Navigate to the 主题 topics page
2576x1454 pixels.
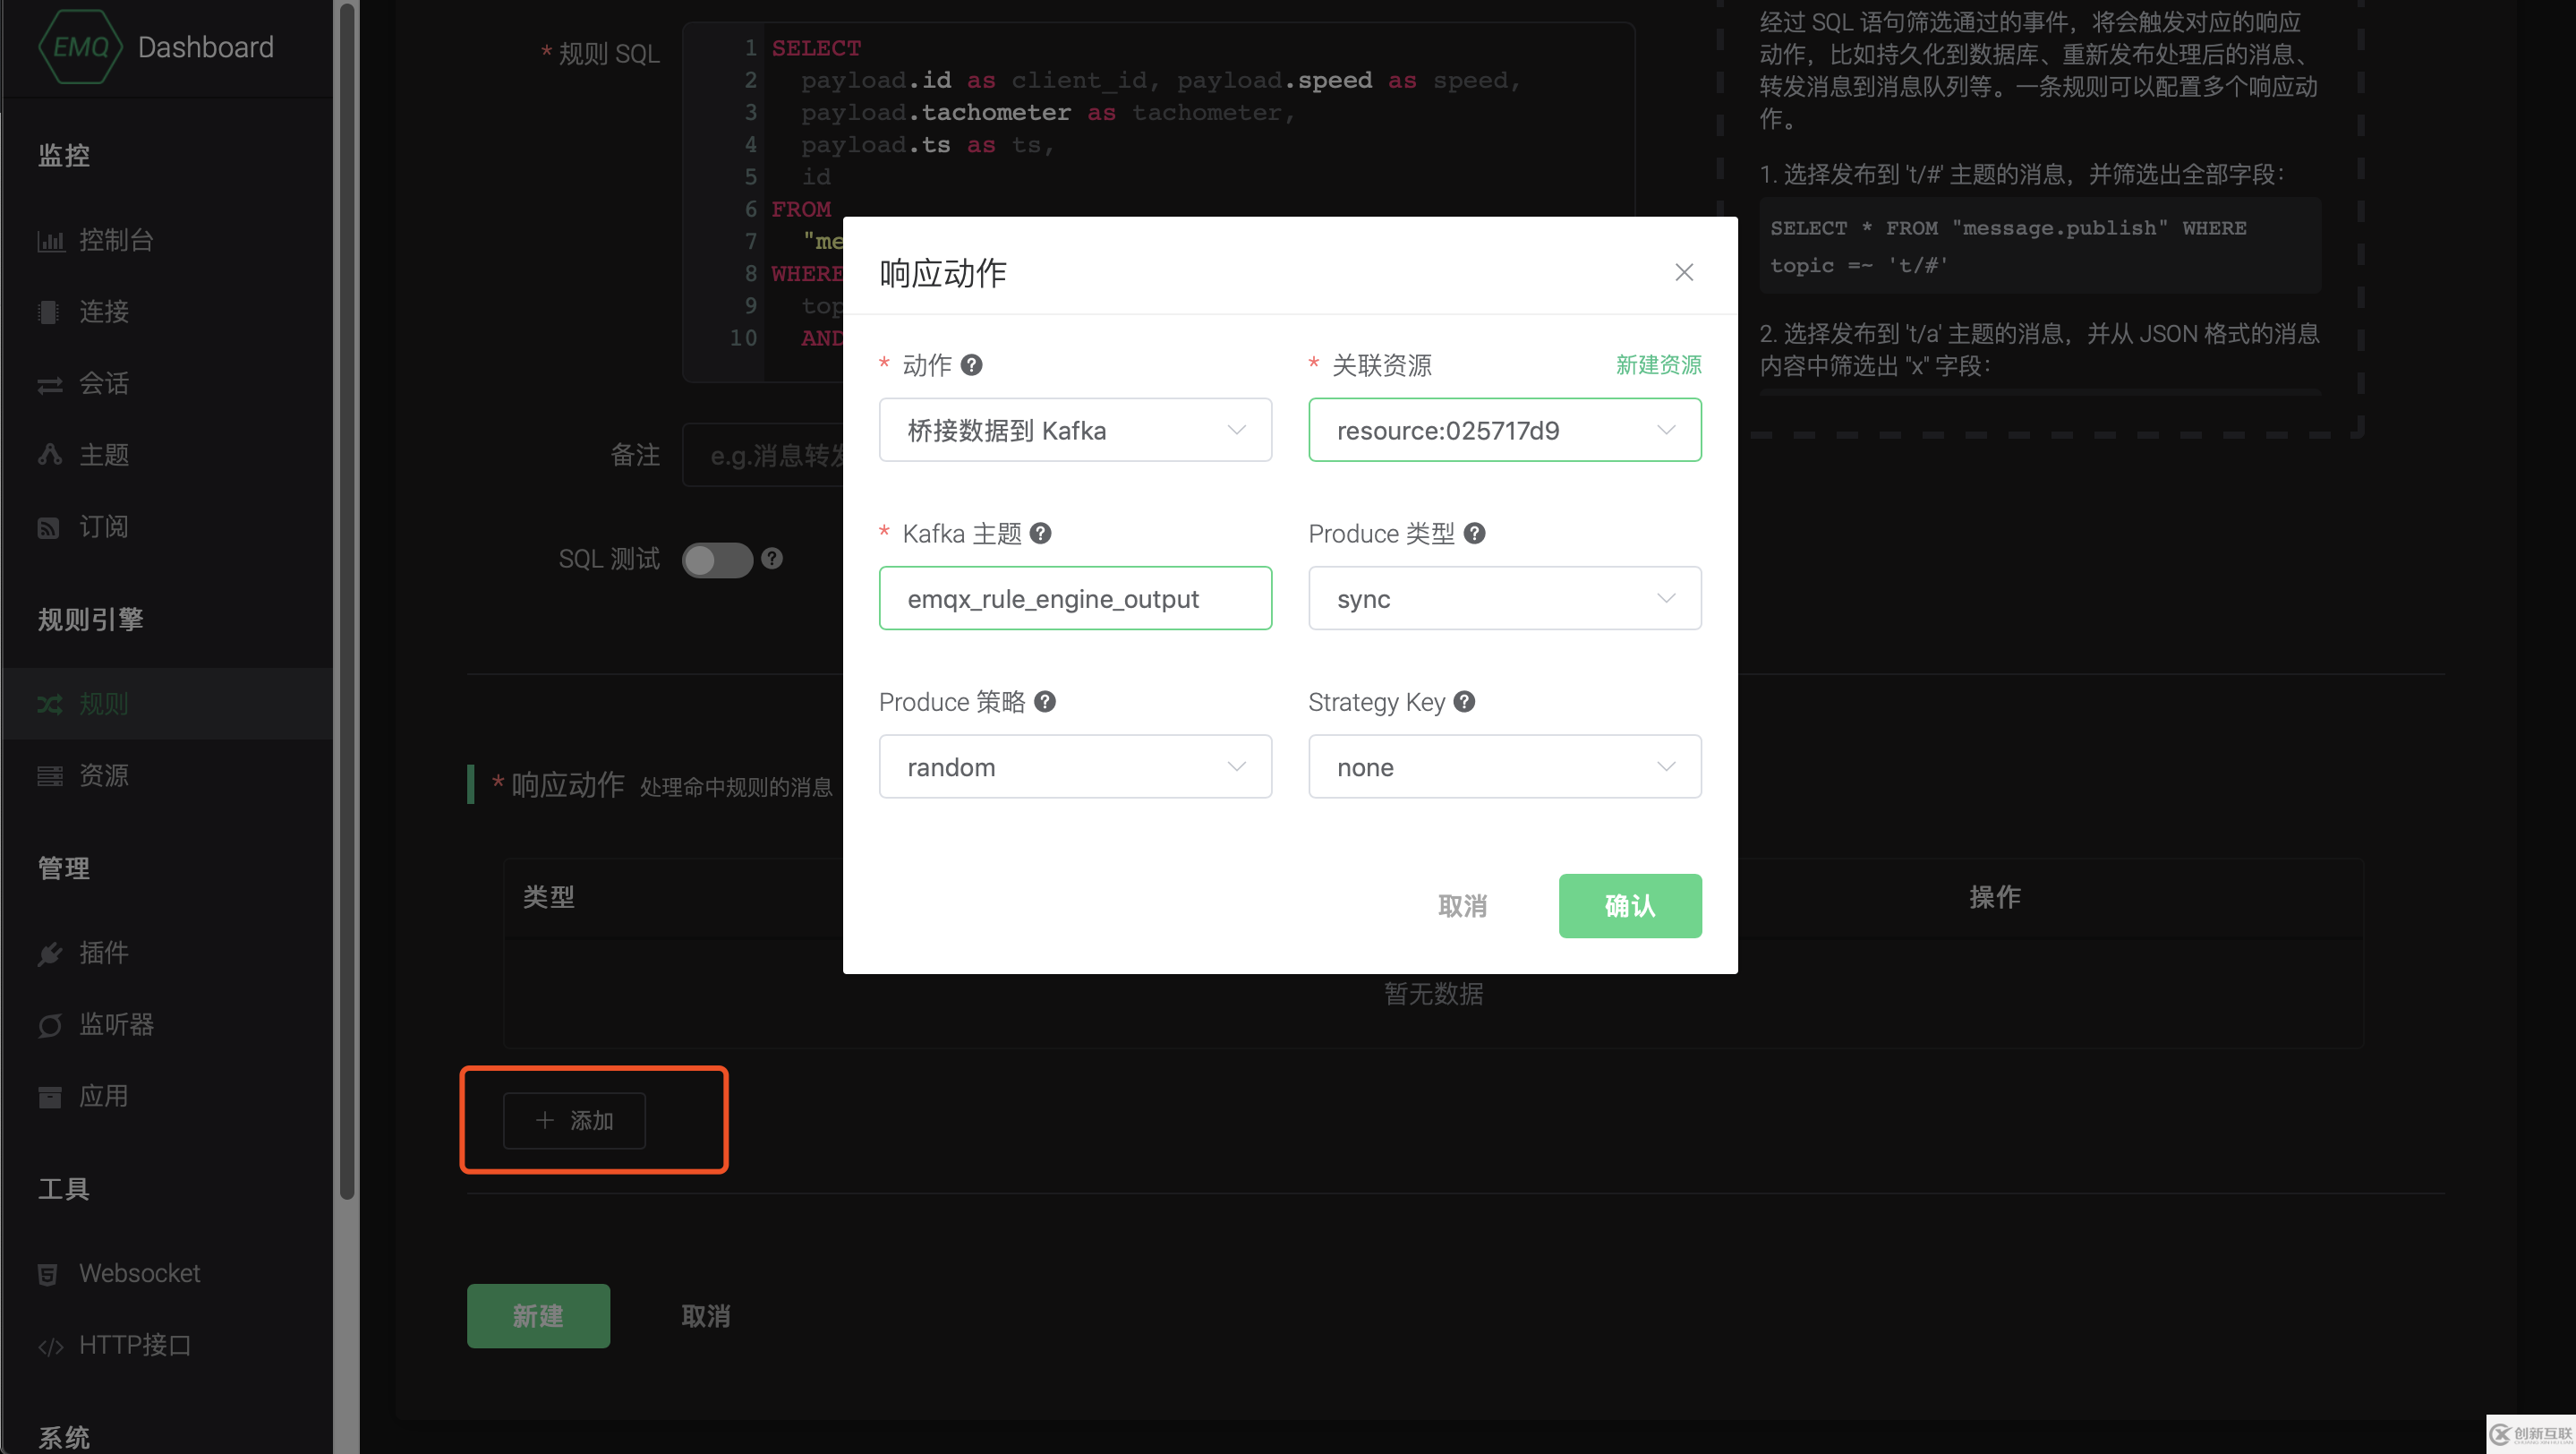pyautogui.click(x=104, y=455)
